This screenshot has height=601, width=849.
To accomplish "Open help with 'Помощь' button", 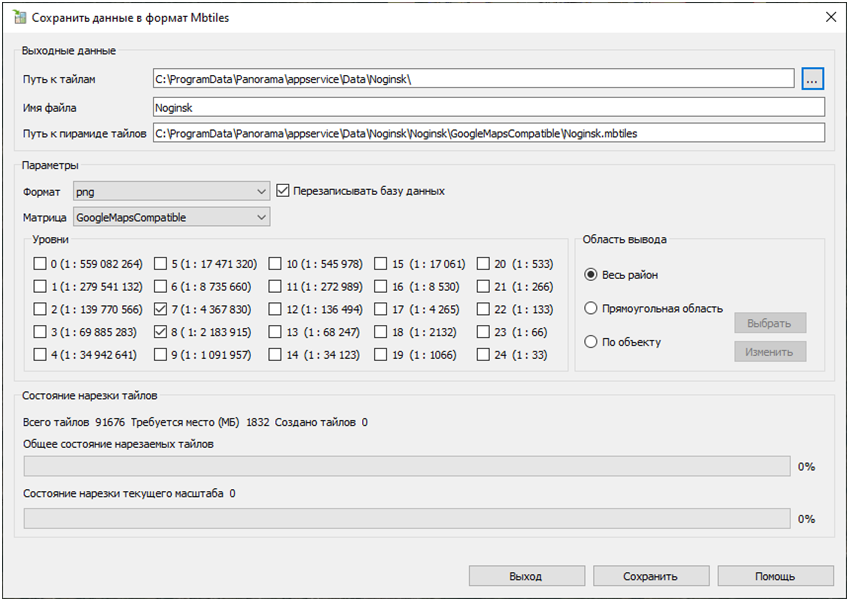I will [x=775, y=576].
